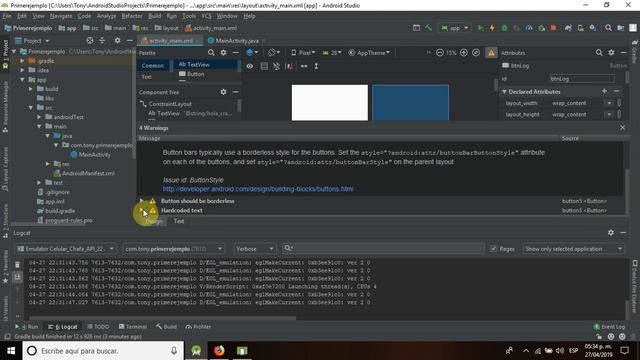Open the emulator device dropdown in Logcat
The height and width of the screenshot is (360, 640).
click(65, 249)
